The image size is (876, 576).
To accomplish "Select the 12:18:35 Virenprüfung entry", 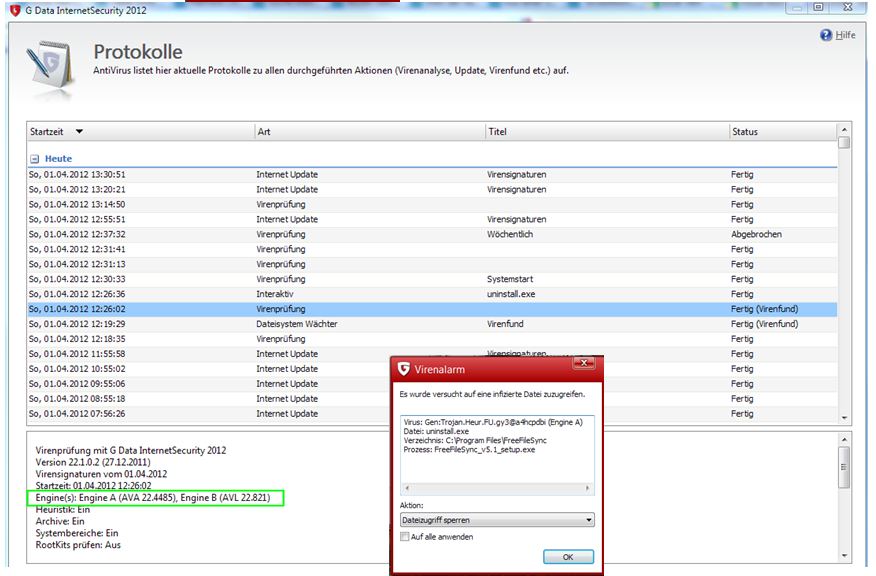I will point(432,339).
